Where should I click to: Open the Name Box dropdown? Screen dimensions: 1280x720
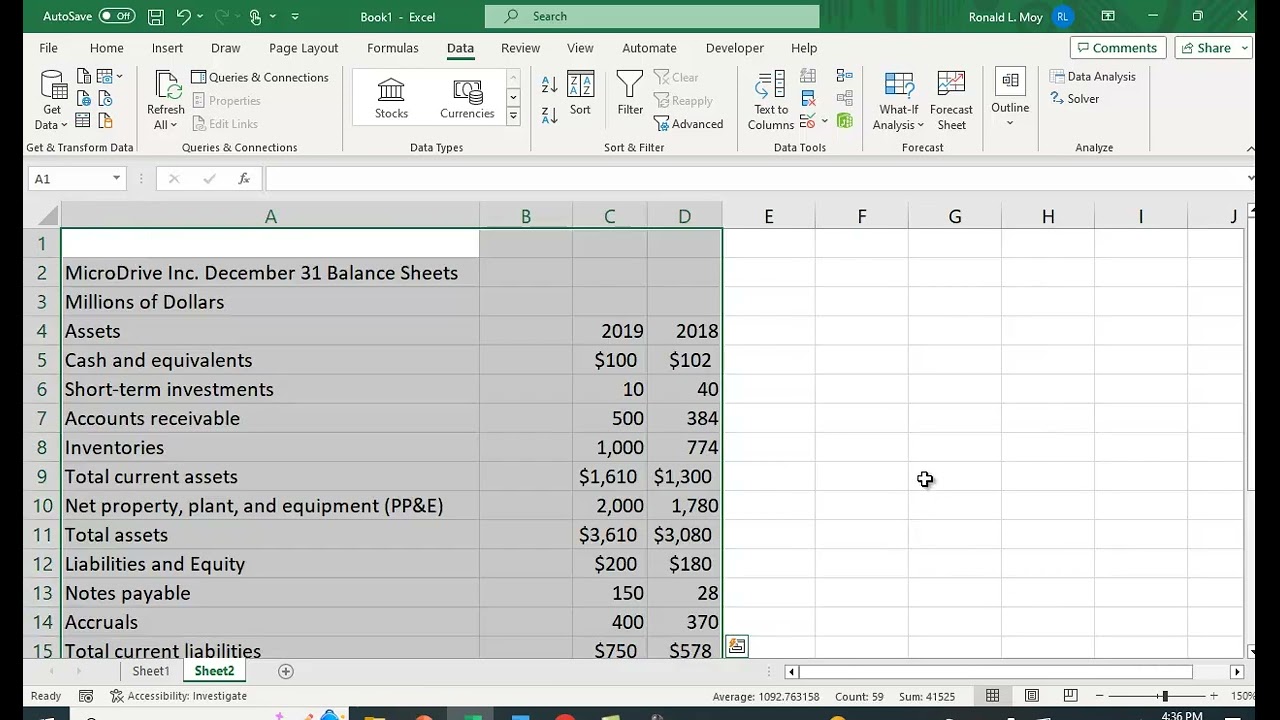(x=116, y=179)
